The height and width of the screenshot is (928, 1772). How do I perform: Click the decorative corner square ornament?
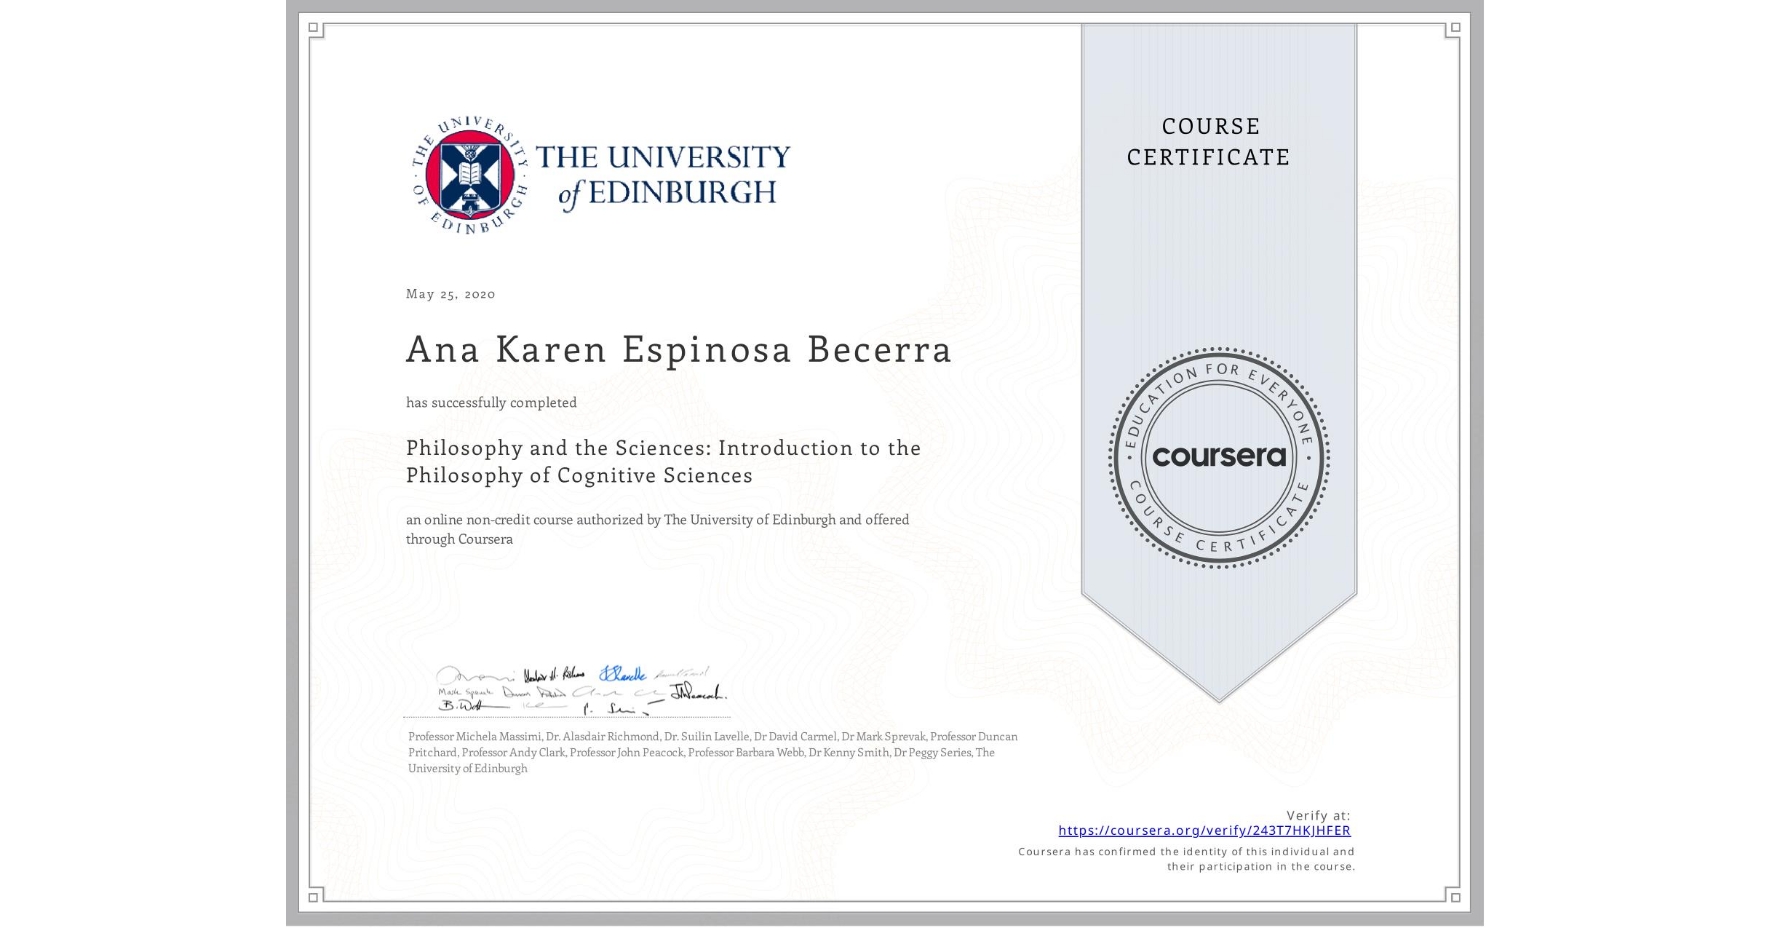coord(313,28)
